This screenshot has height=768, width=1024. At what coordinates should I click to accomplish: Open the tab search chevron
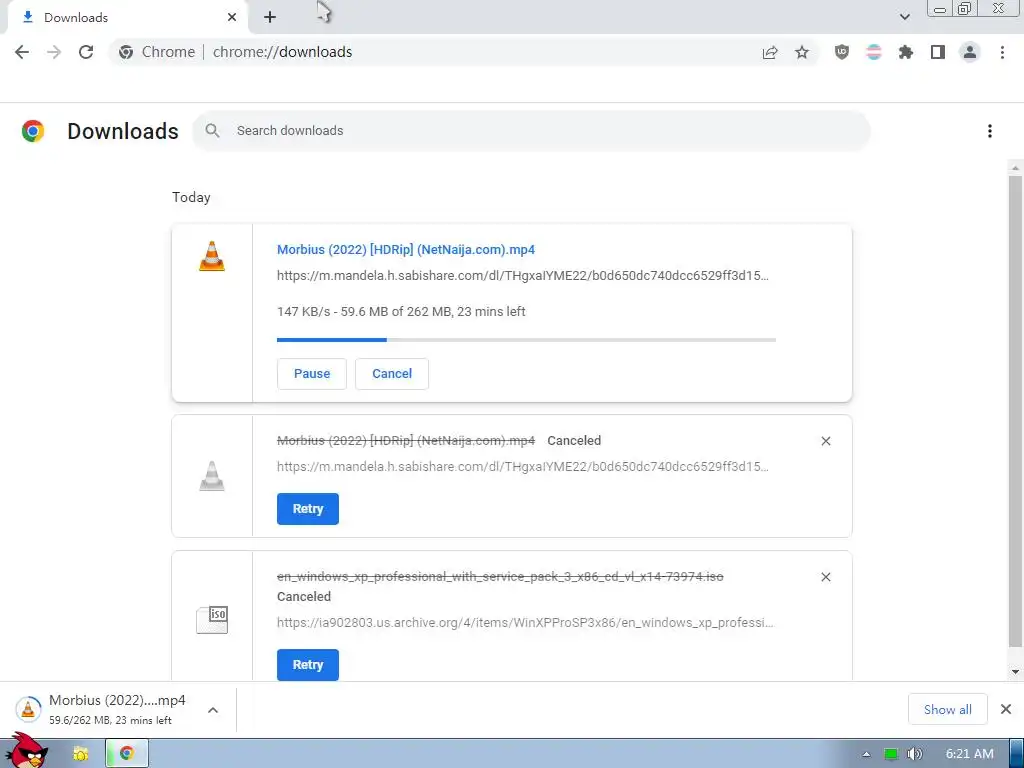click(x=904, y=17)
